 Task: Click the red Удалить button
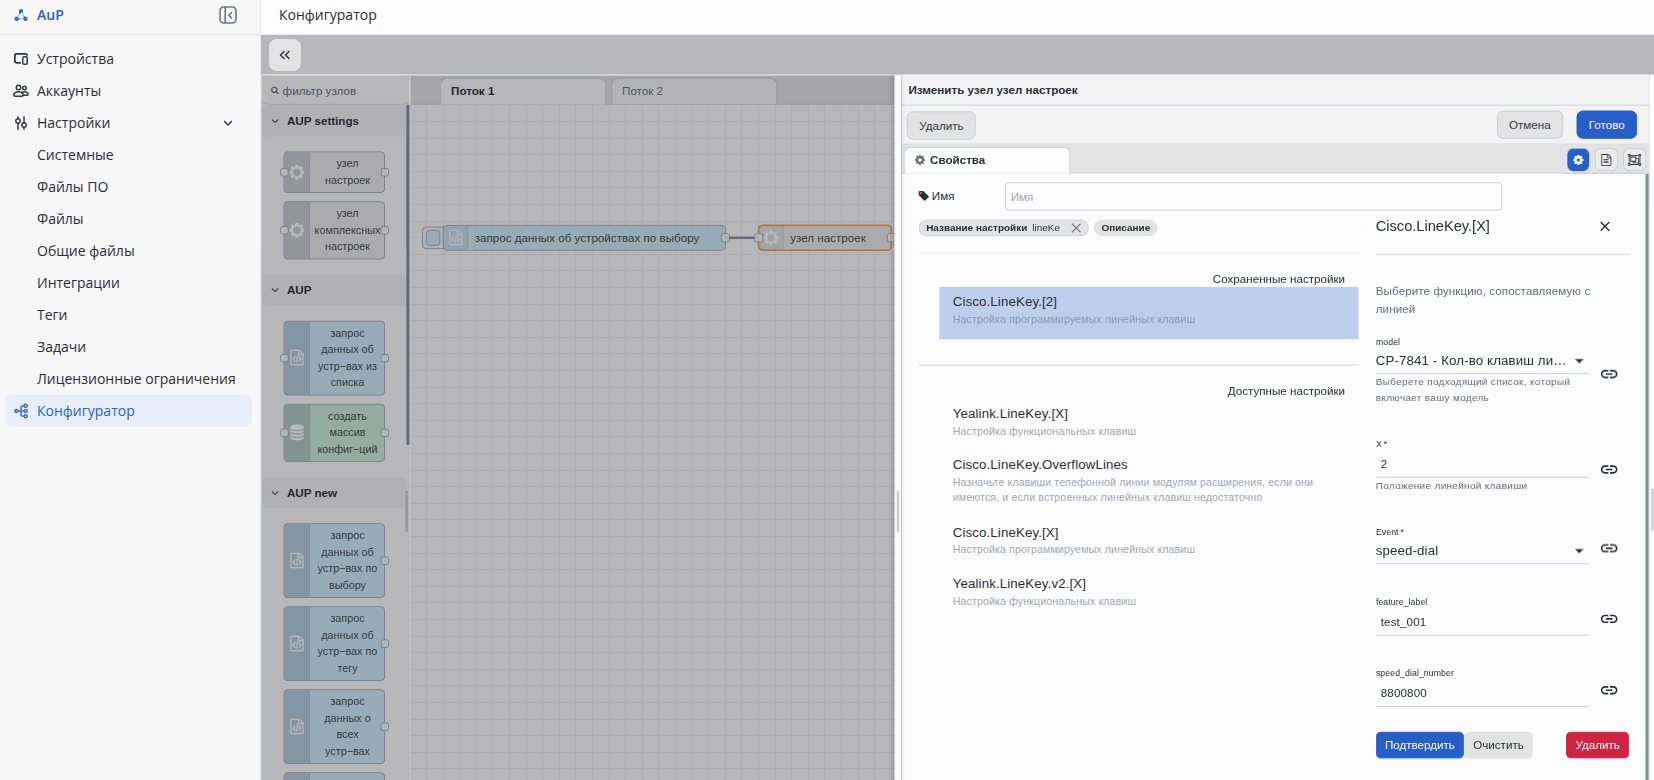(x=1597, y=745)
